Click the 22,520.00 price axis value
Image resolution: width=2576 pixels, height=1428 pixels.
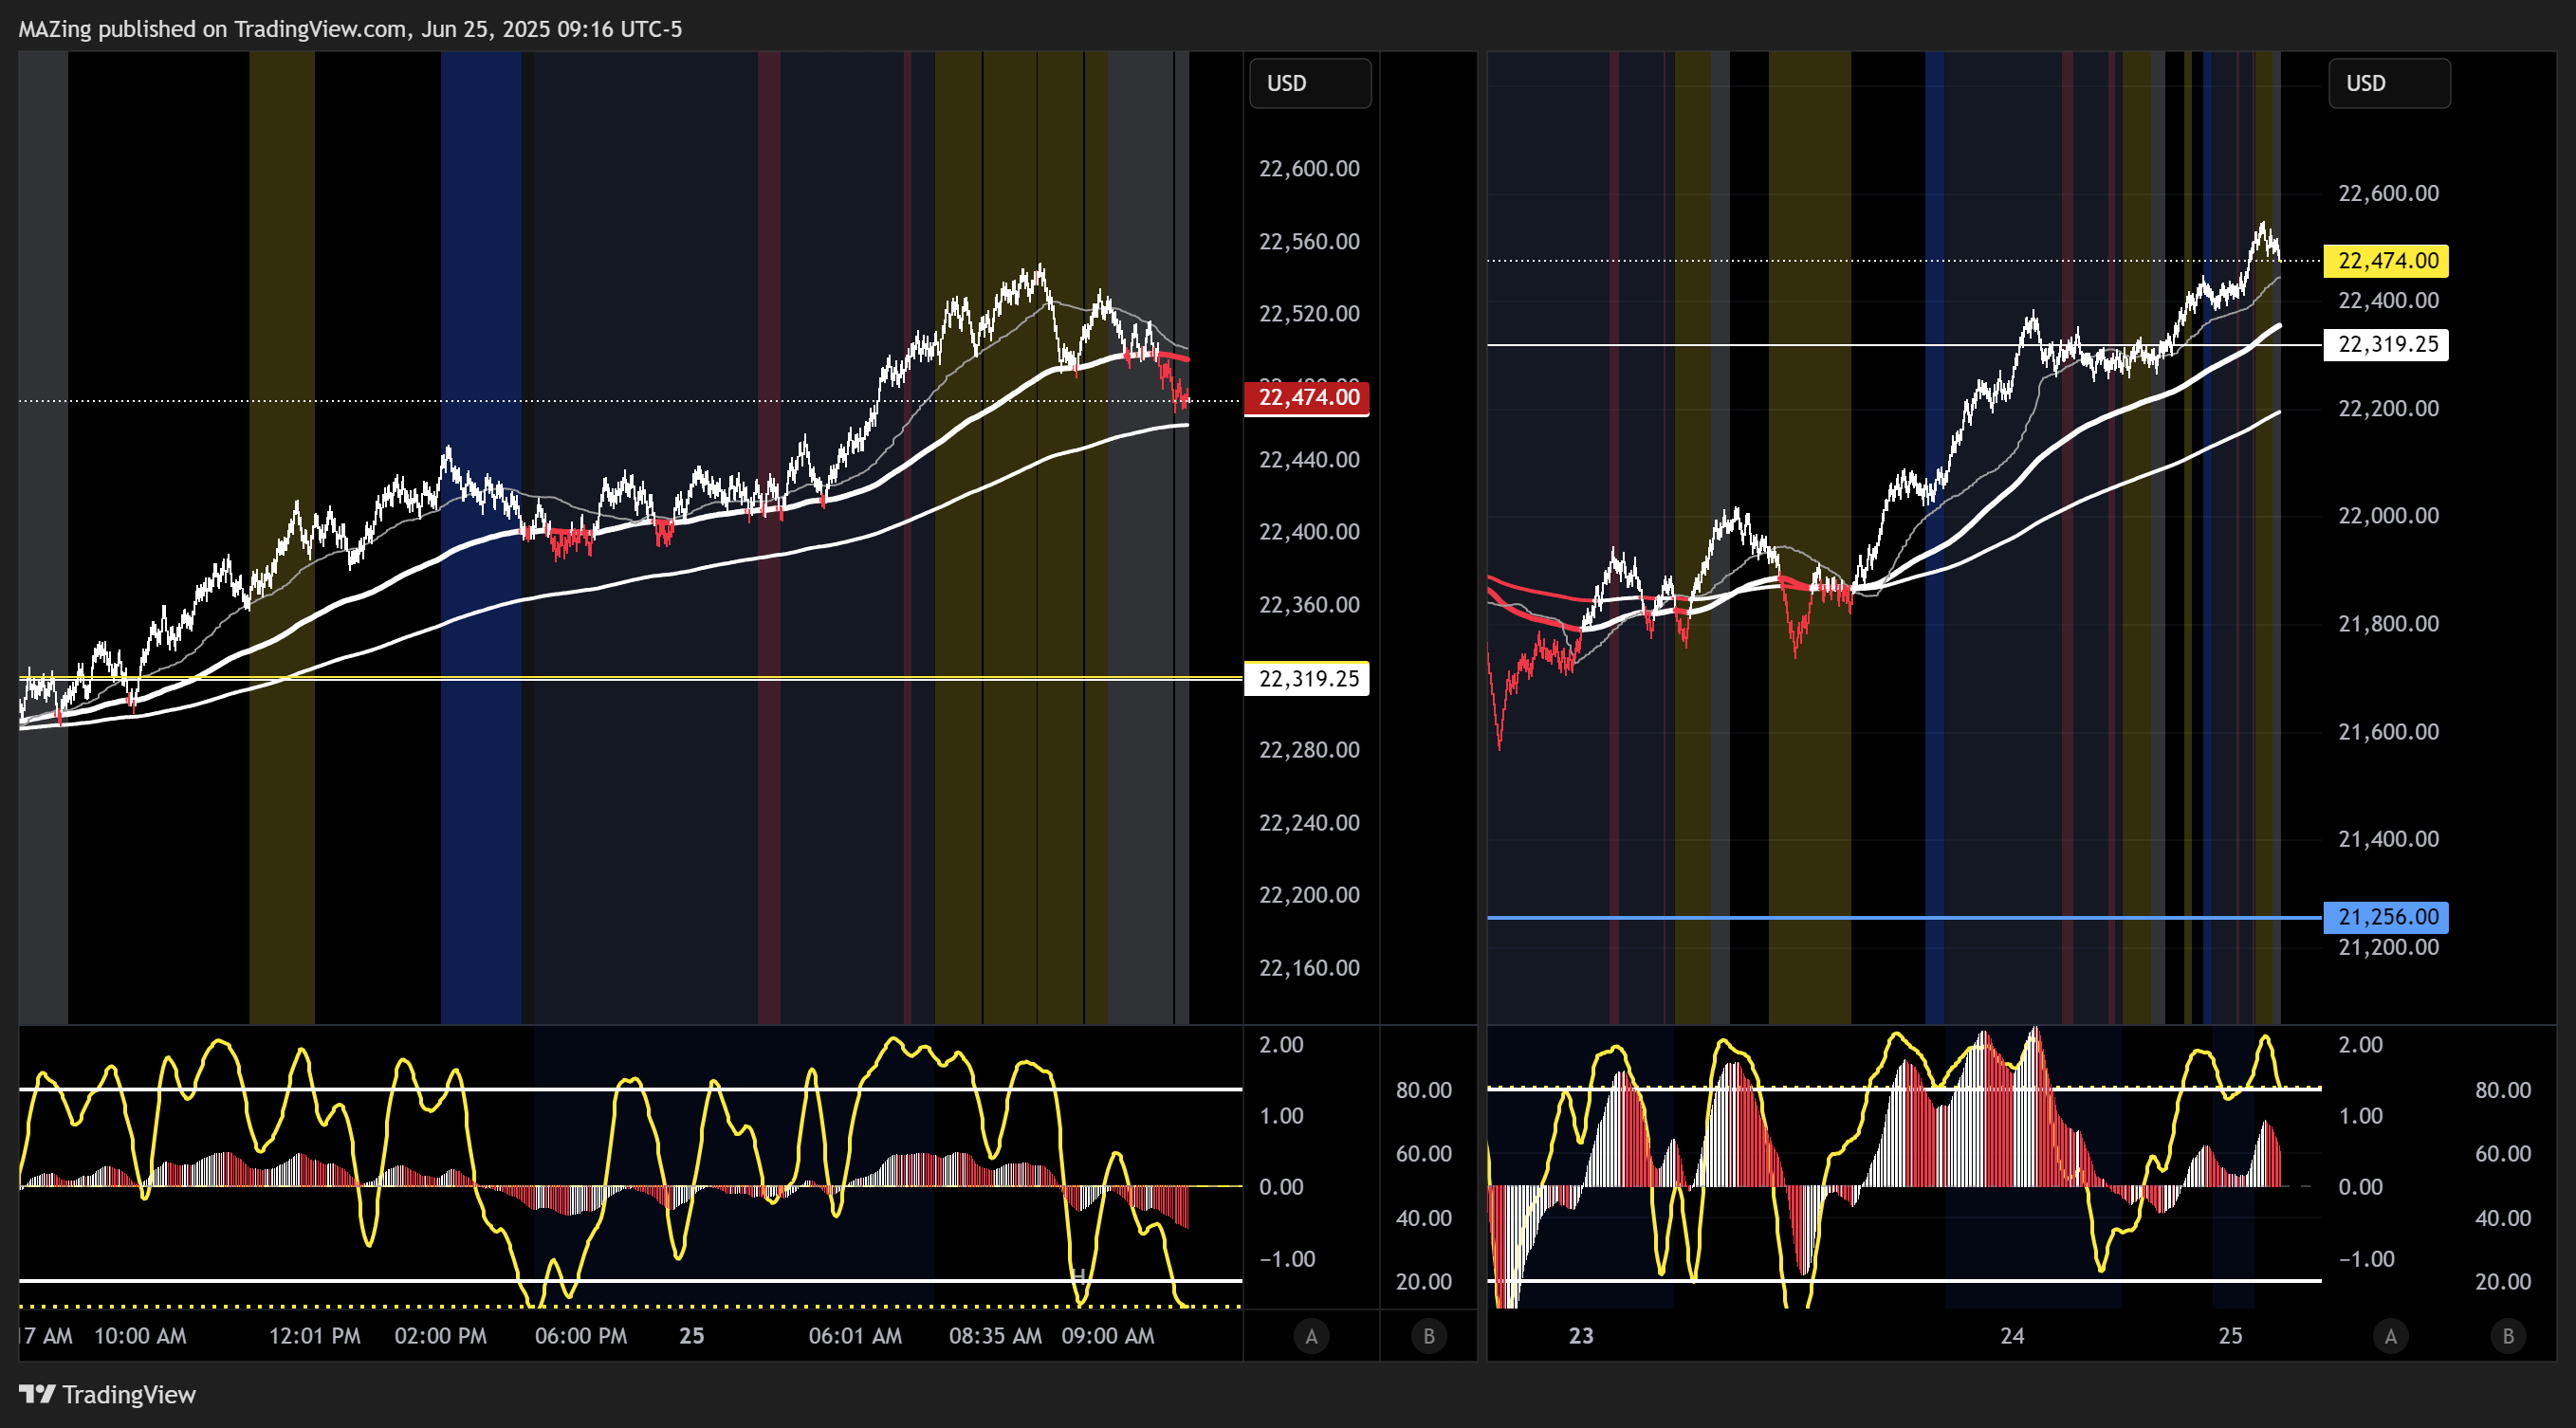point(1309,314)
